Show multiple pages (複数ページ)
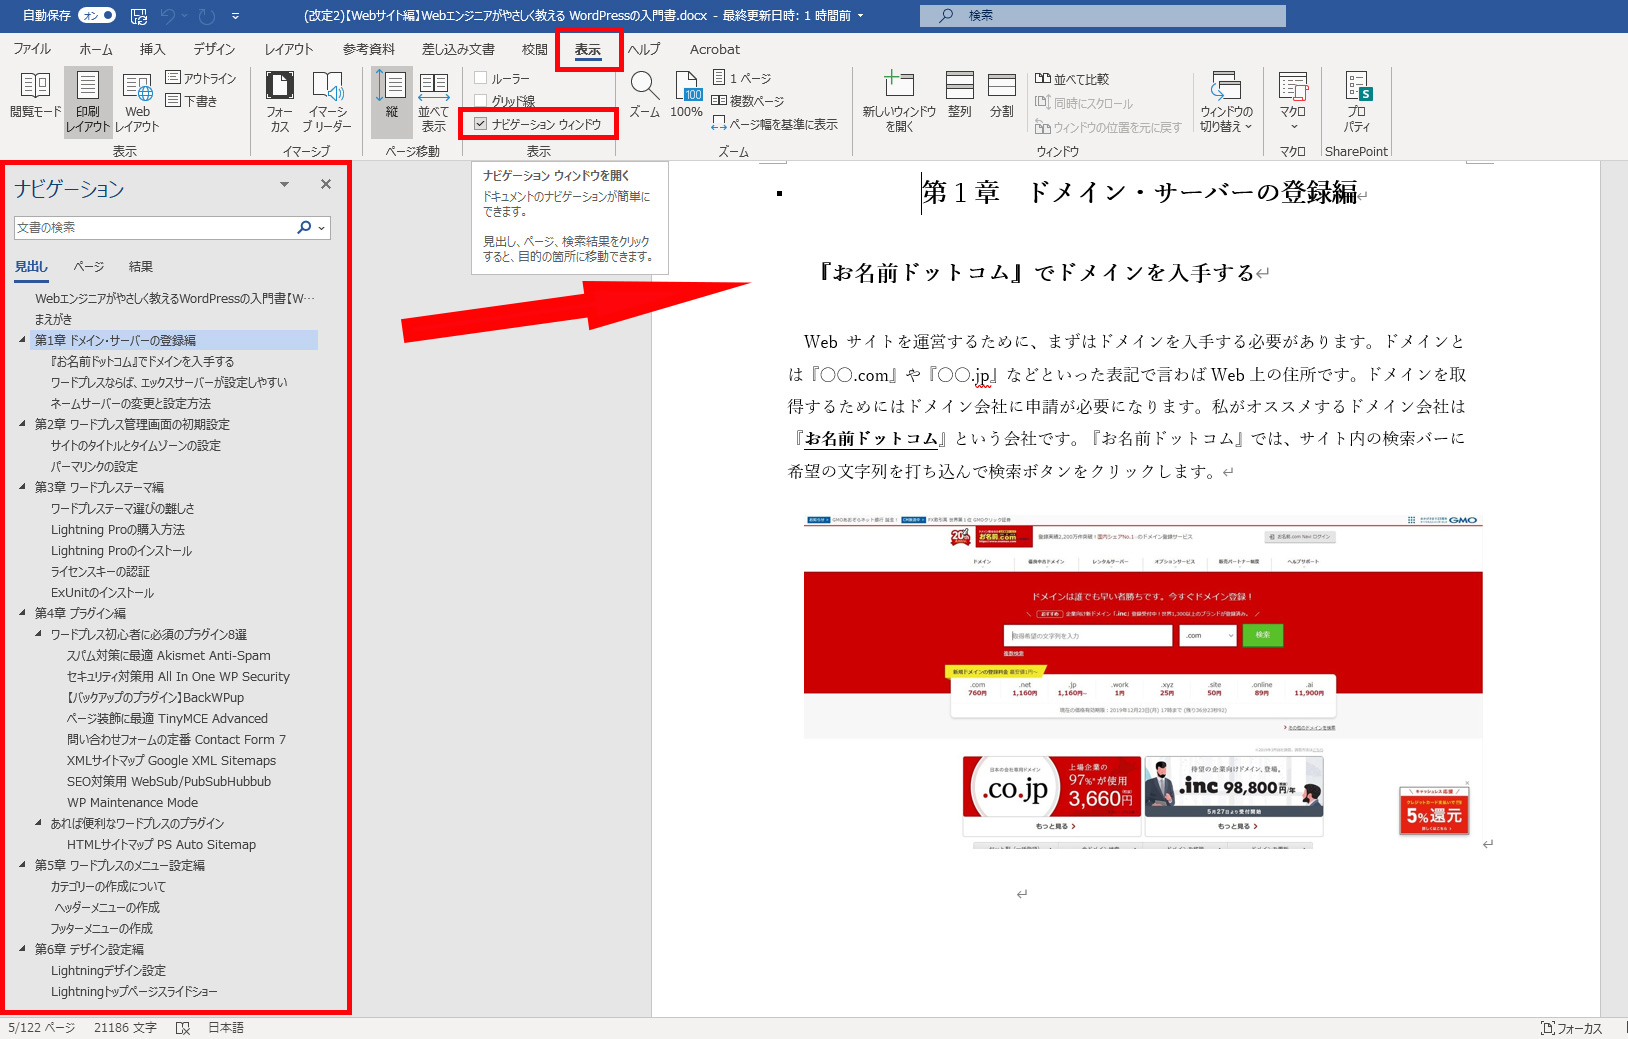 click(x=748, y=101)
